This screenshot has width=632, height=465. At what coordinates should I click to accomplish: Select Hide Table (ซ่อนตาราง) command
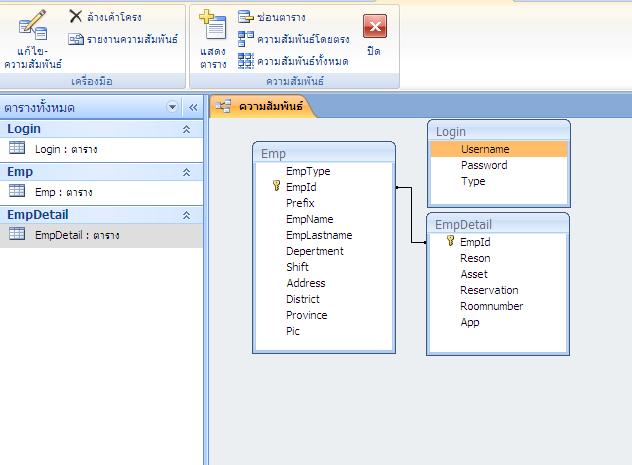(x=272, y=17)
